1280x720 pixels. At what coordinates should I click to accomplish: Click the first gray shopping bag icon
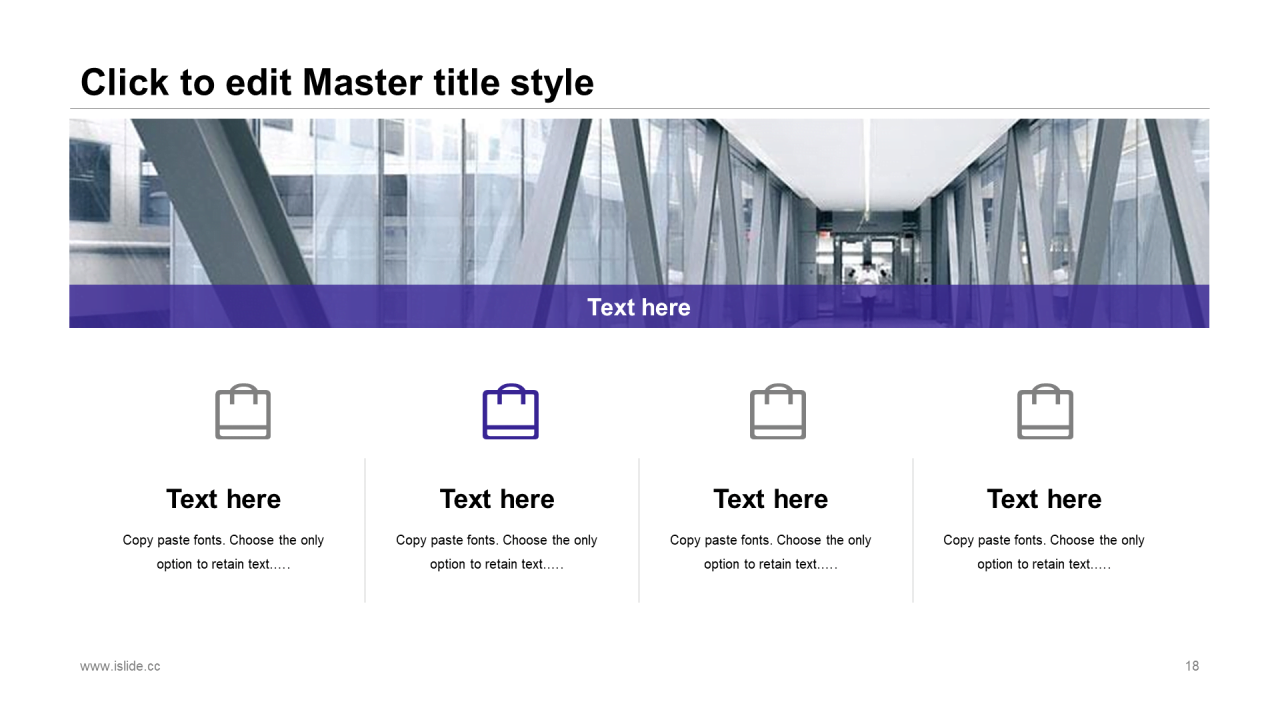pyautogui.click(x=243, y=411)
